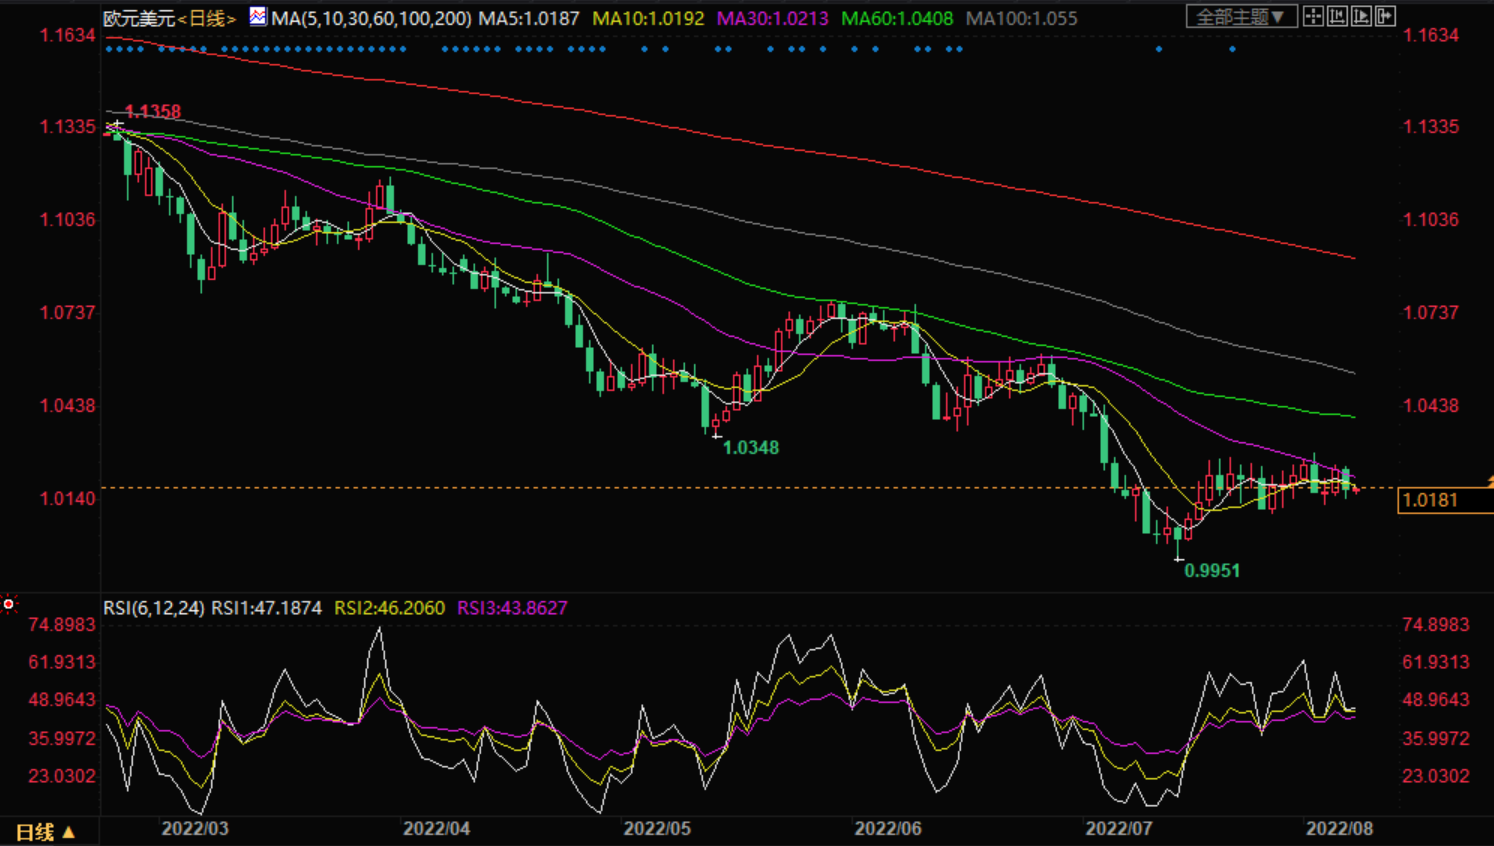Click the MA10:1.0192 legend value

point(648,18)
